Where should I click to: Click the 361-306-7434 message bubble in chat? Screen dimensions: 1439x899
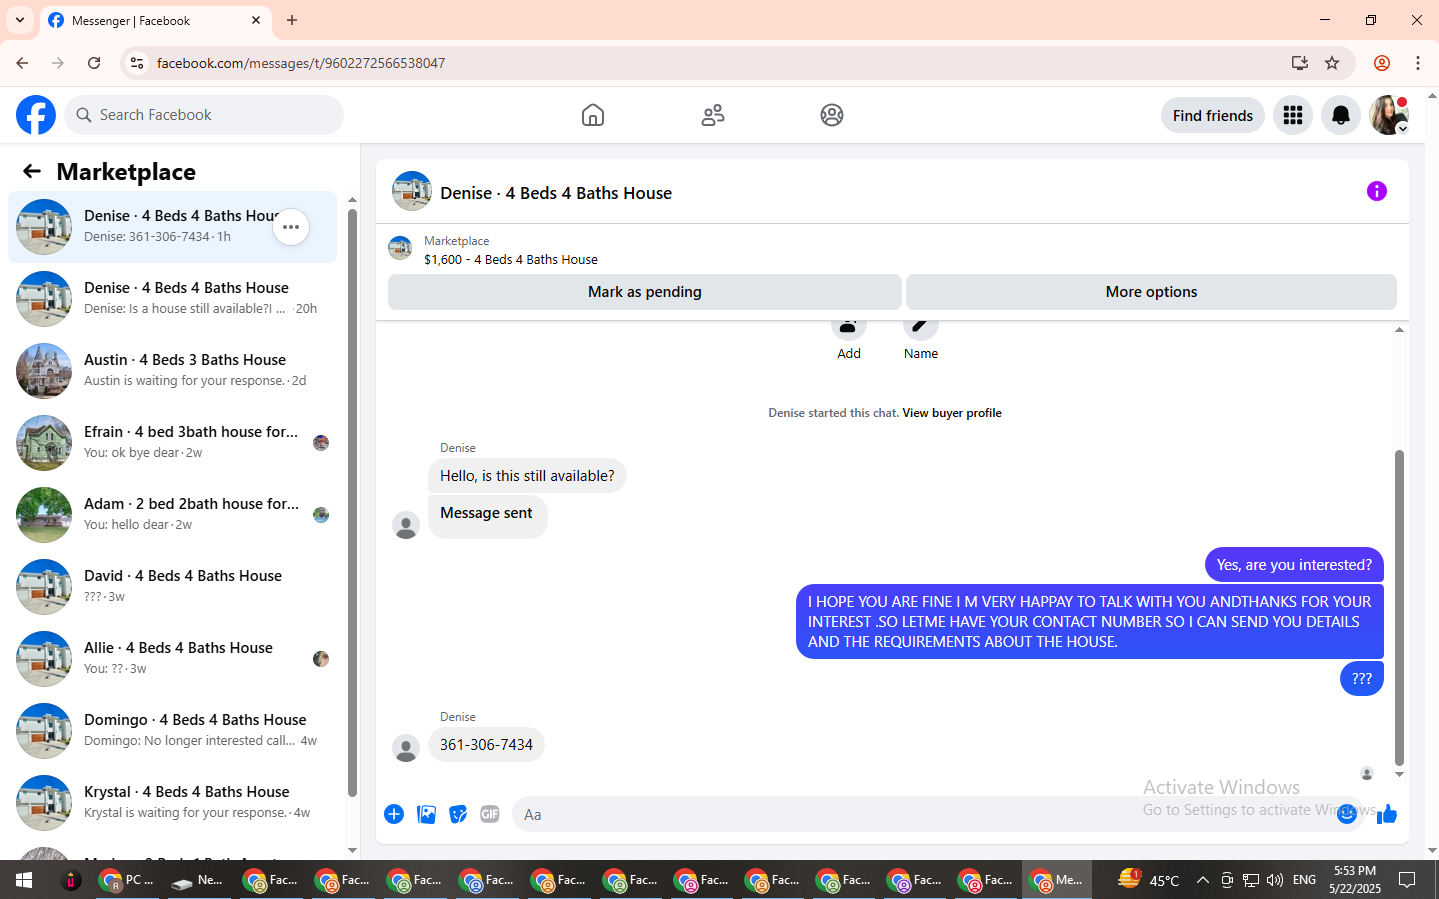486,745
